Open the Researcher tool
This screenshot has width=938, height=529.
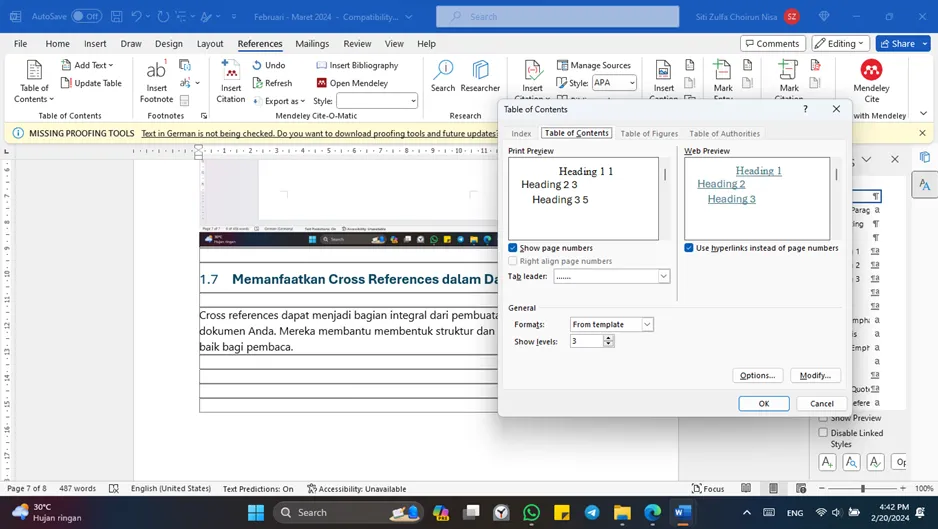tap(480, 76)
